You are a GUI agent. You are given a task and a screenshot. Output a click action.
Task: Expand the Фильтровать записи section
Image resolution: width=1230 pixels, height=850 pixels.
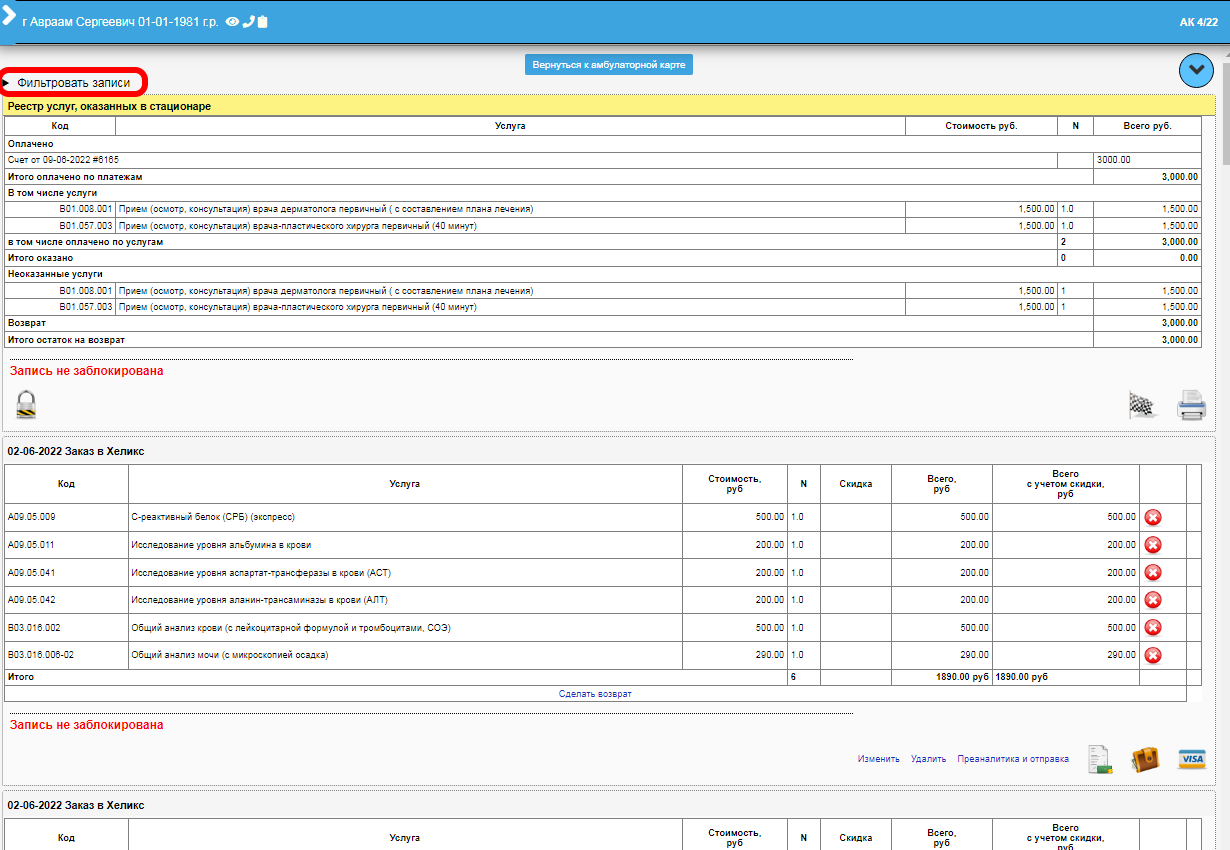73,82
